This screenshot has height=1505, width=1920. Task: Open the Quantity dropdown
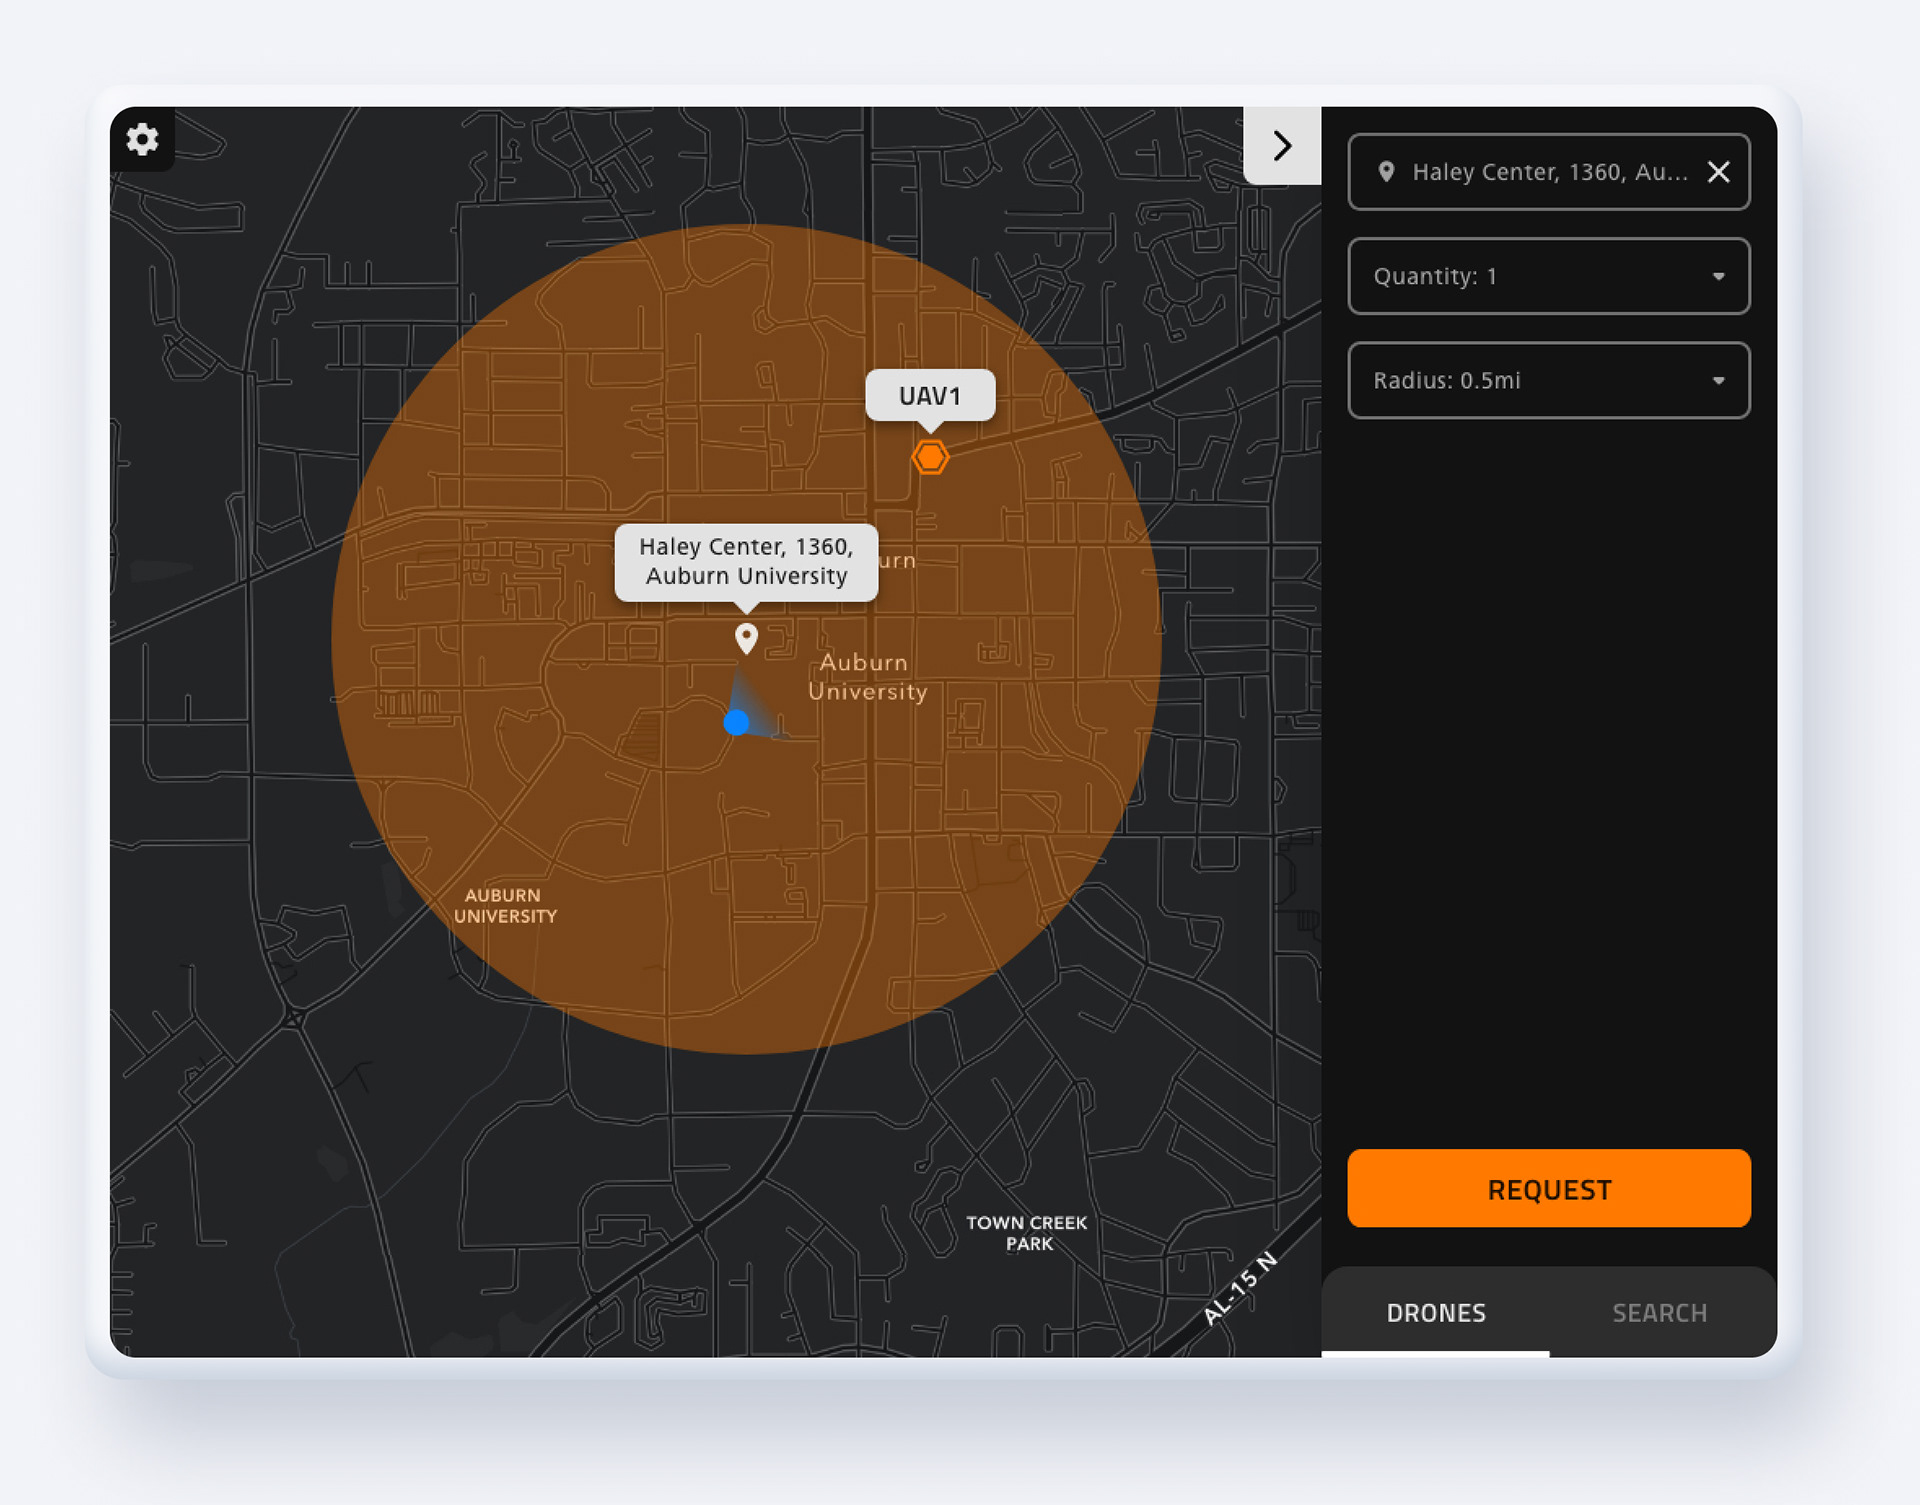pyautogui.click(x=1548, y=277)
